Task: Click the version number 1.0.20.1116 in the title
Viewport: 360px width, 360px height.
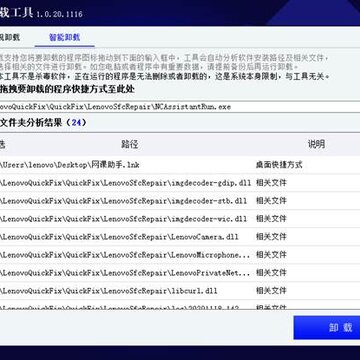Action: (x=59, y=14)
